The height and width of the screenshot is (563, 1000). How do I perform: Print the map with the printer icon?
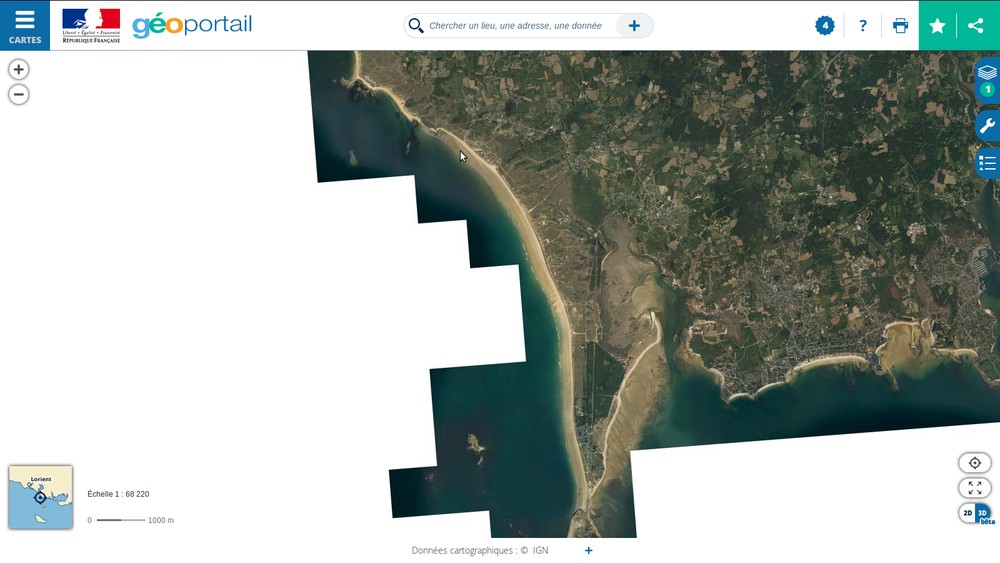coord(901,26)
